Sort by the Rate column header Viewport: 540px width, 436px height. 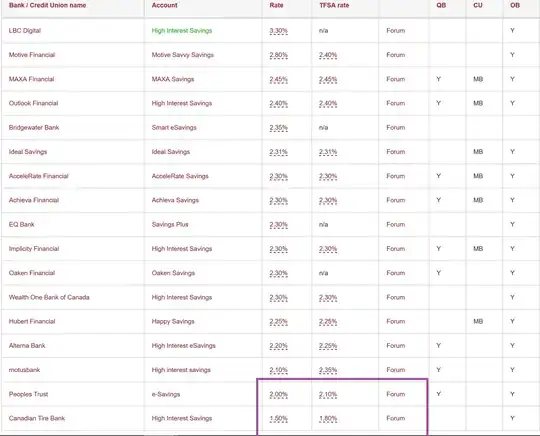(276, 5)
